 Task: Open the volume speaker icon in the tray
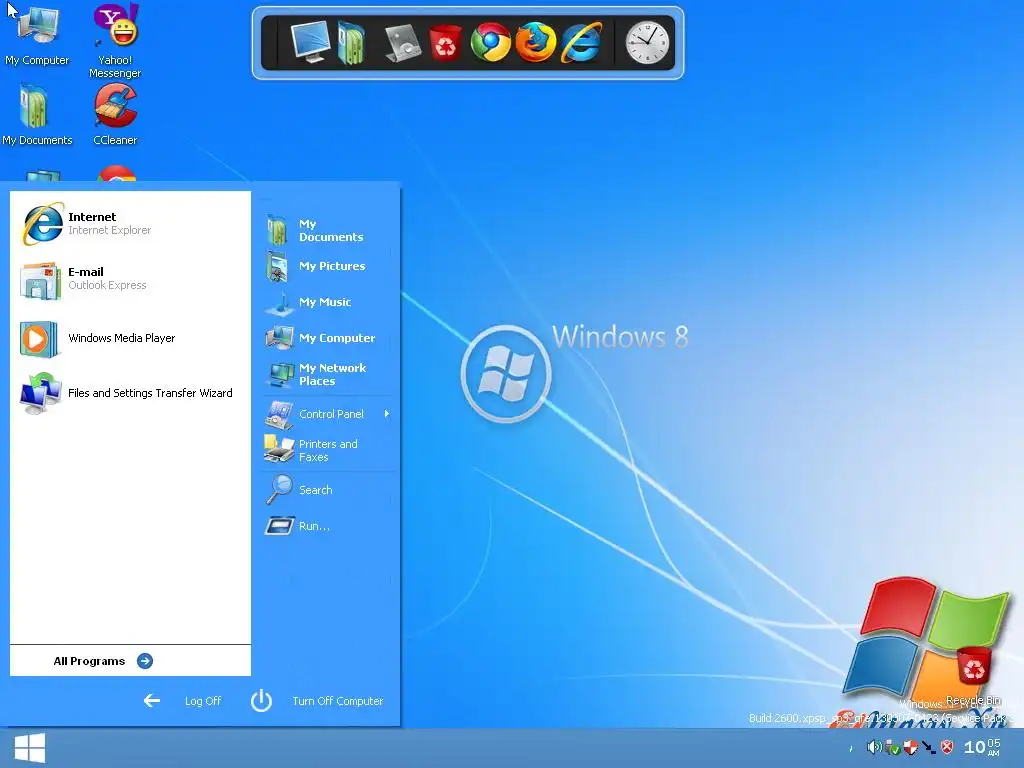(x=873, y=746)
